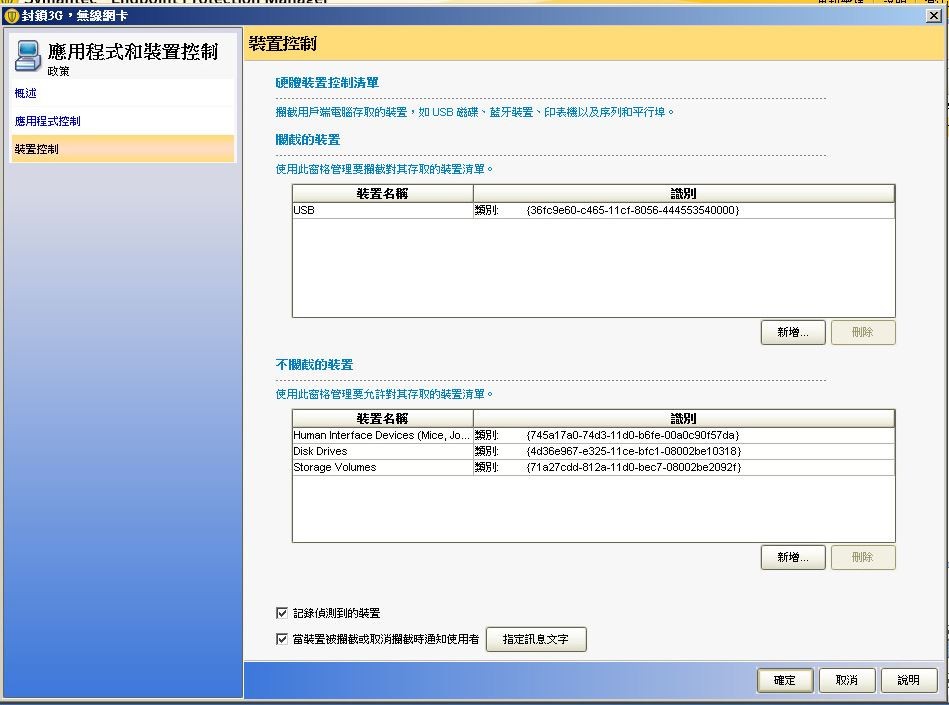Viewport: 949px width, 705px height.
Task: Toggle 記錄偵測到的裝置 checkbox
Action: click(281, 613)
